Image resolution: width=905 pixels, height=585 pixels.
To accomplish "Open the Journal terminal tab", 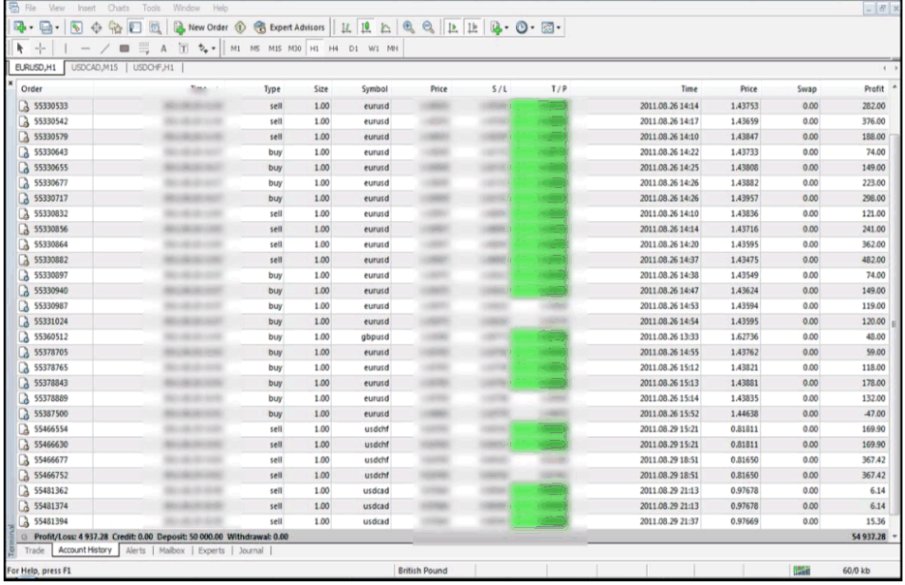I will coord(251,550).
